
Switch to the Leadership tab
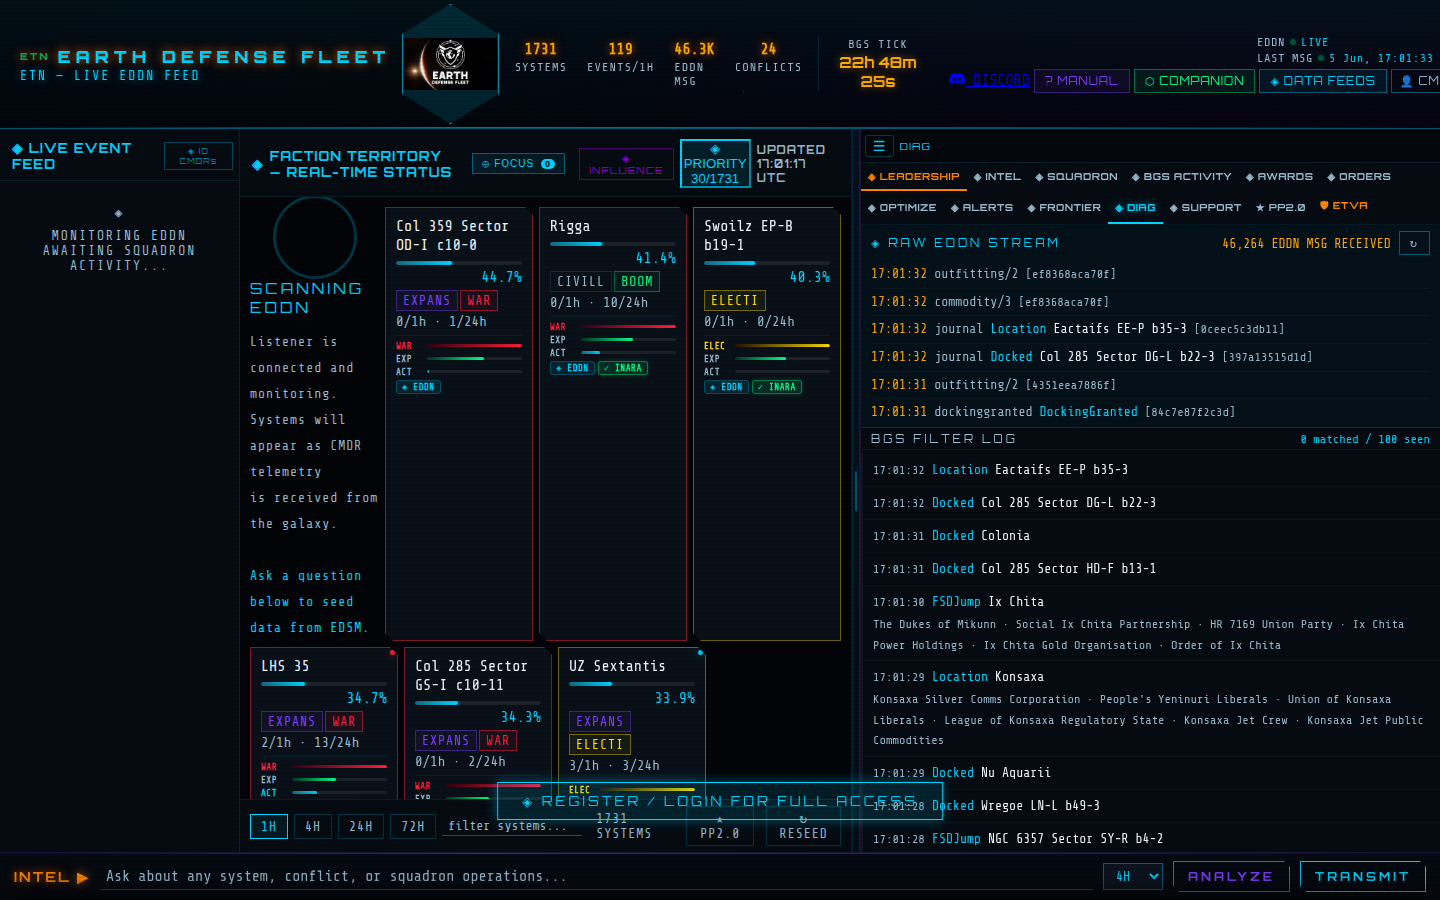pyautogui.click(x=914, y=177)
